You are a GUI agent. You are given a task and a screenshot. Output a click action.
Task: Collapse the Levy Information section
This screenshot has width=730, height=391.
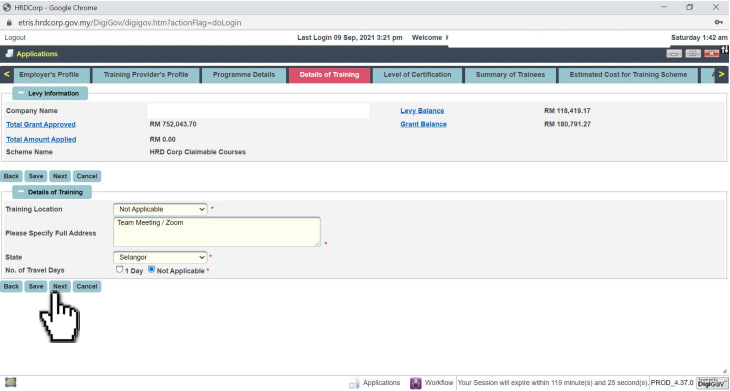(x=20, y=93)
